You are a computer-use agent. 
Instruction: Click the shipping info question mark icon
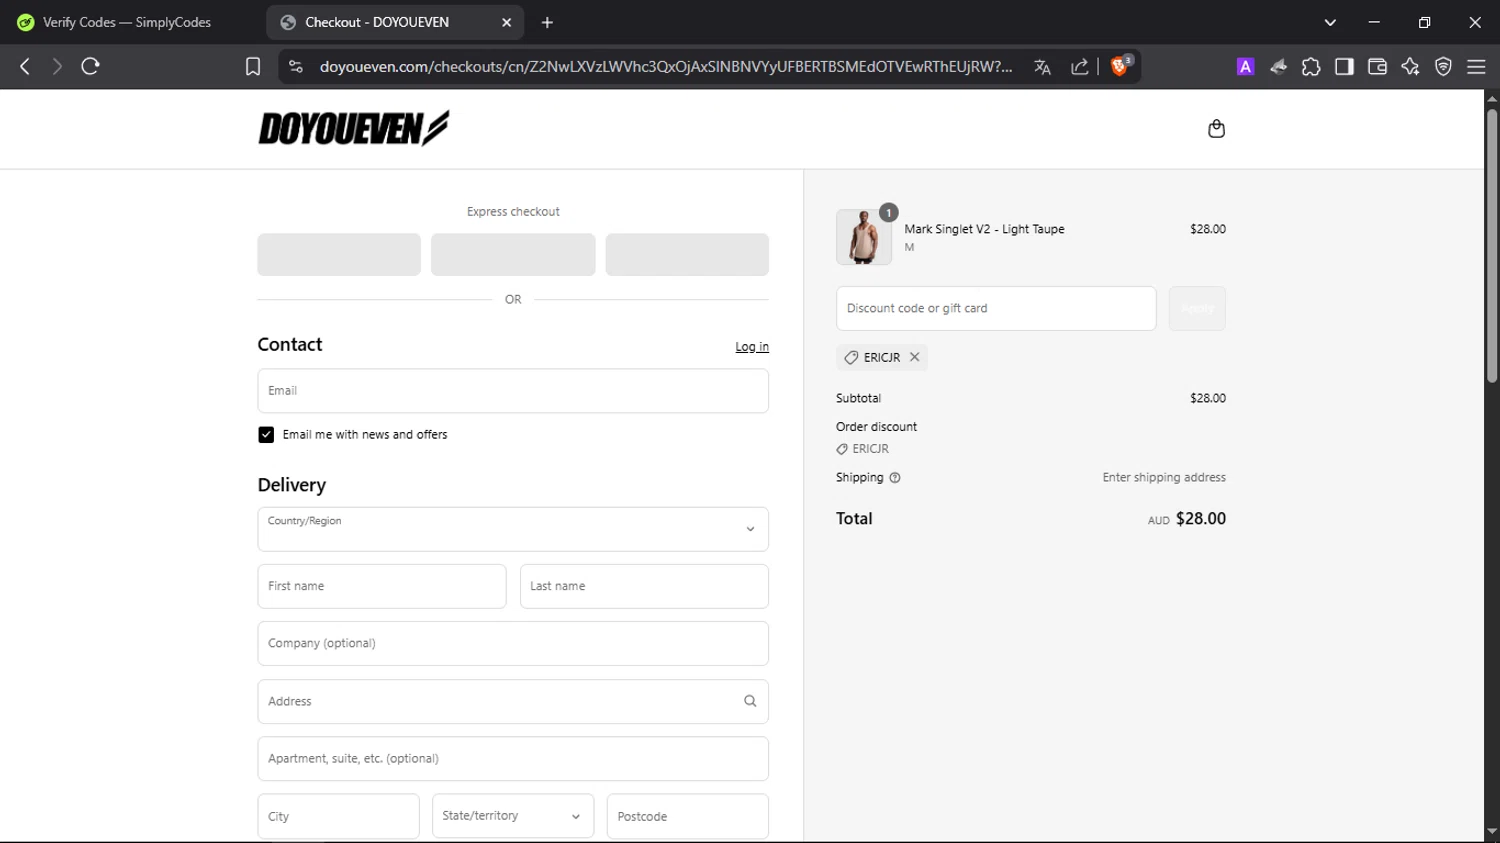[895, 478]
